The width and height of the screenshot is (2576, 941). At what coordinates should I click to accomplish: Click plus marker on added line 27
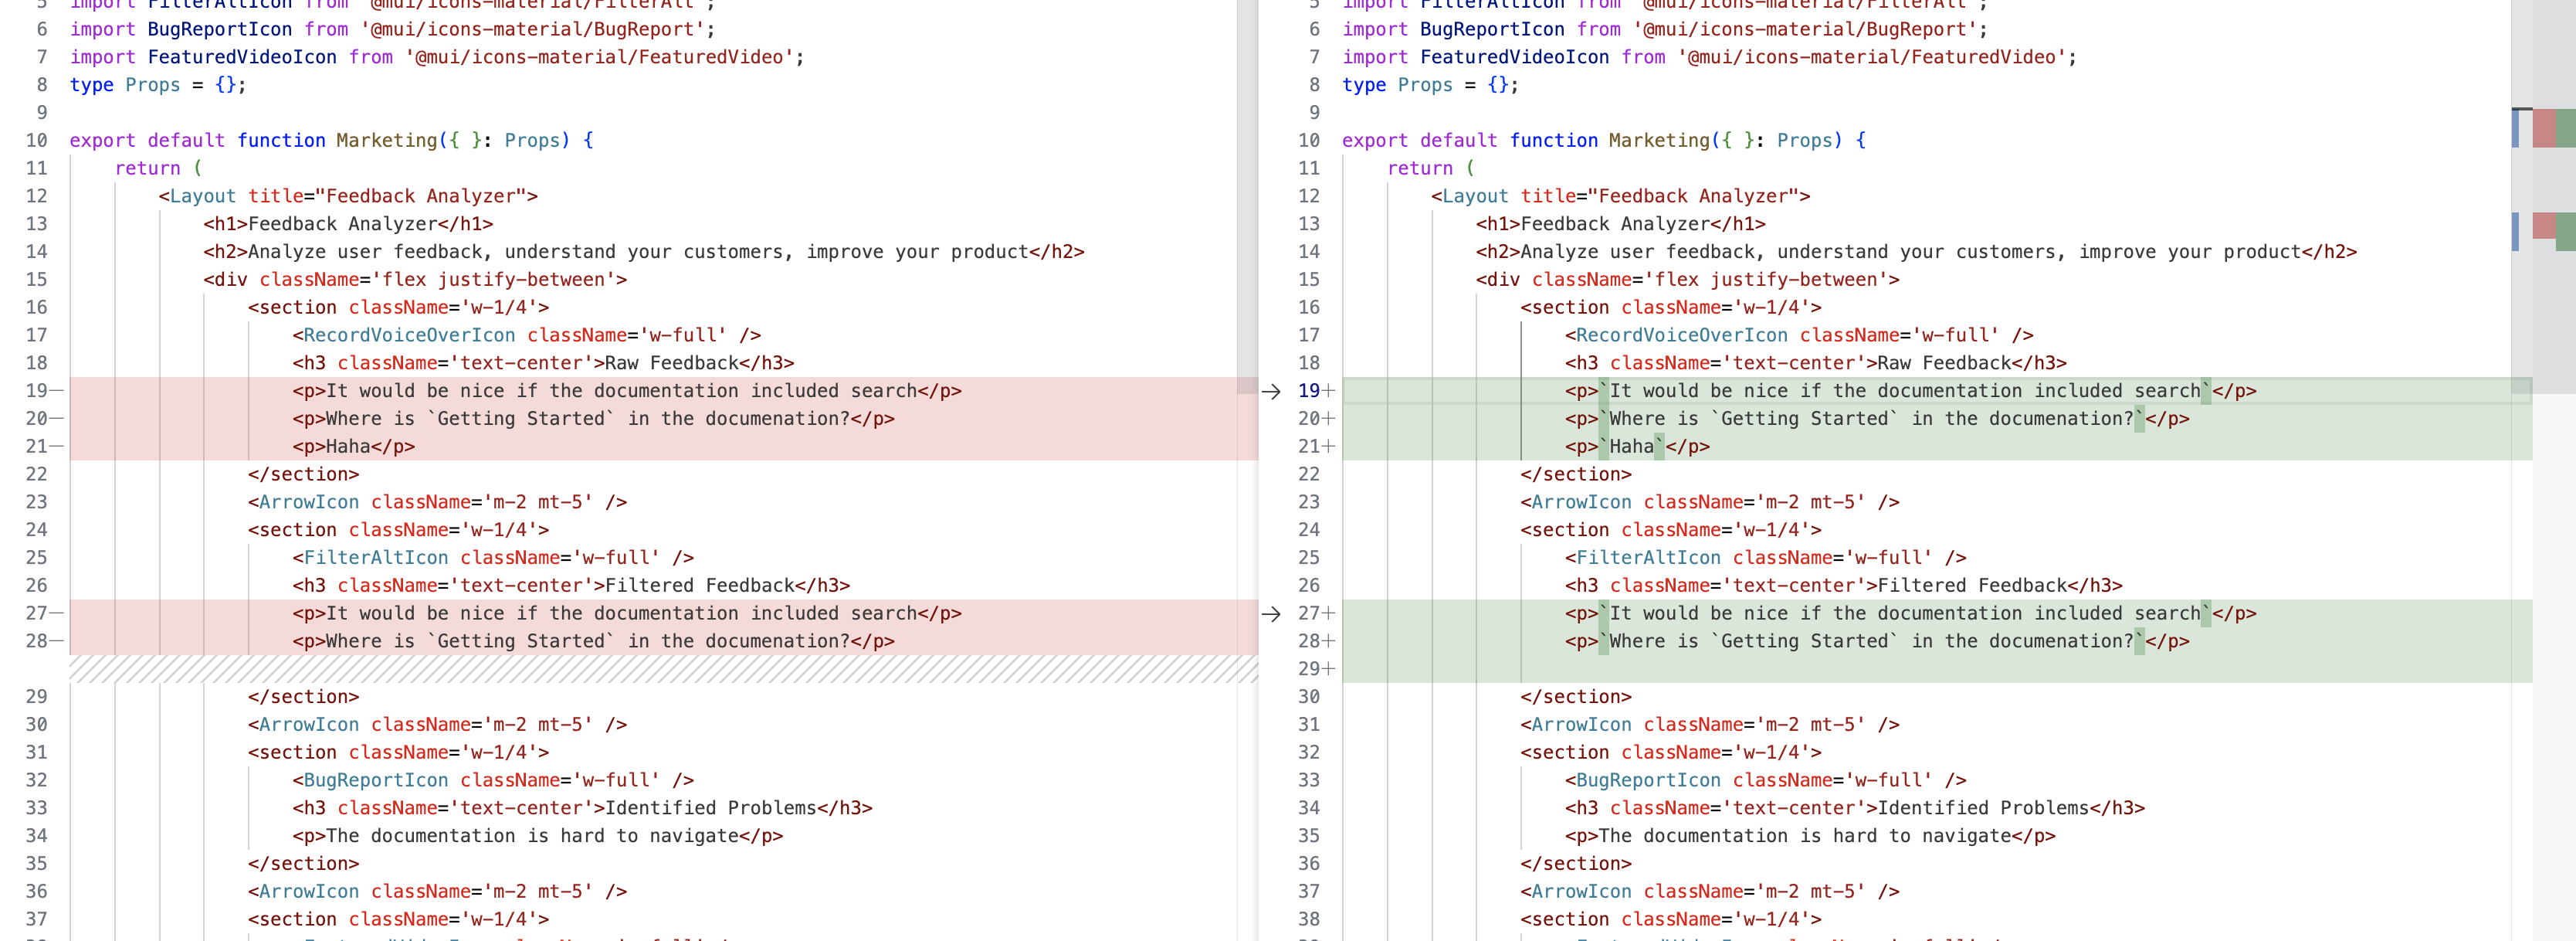[1329, 614]
